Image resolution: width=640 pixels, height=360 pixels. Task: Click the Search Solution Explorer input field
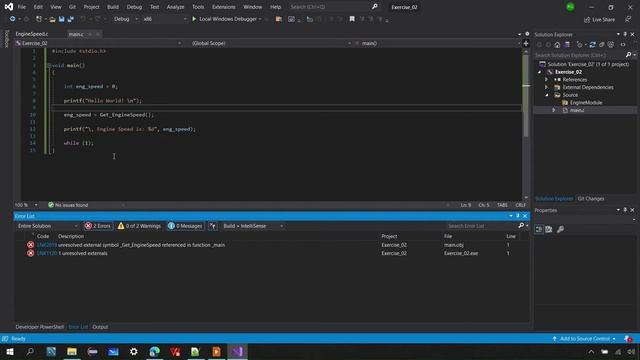(x=579, y=55)
